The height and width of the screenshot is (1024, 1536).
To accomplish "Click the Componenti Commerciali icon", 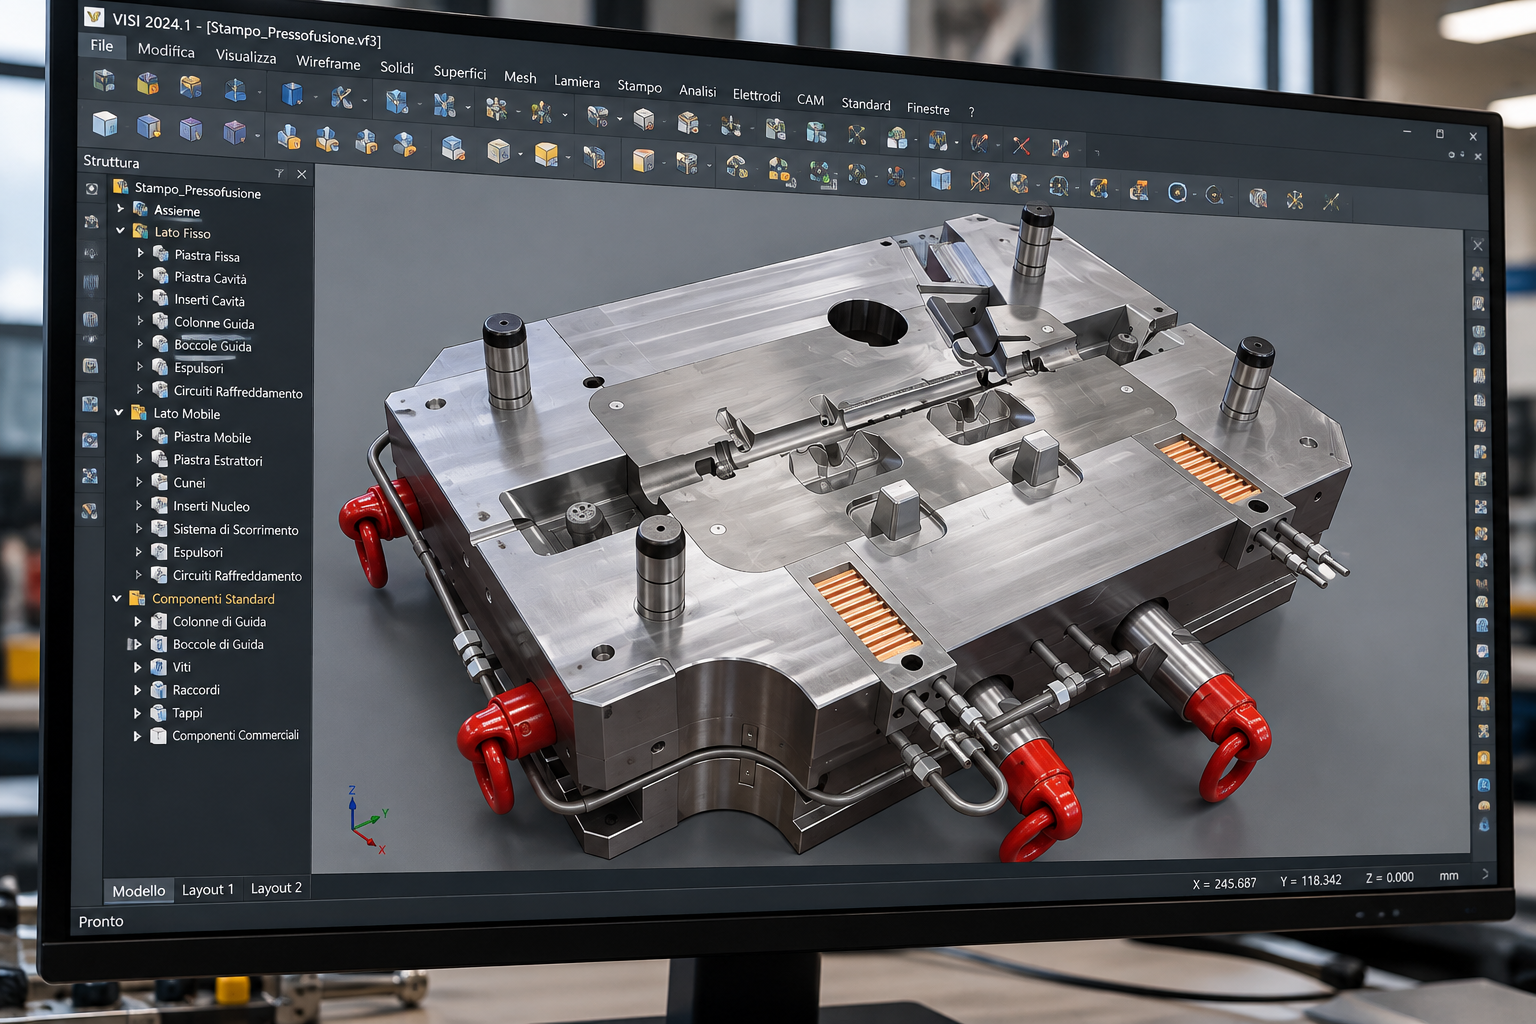I will (158, 735).
